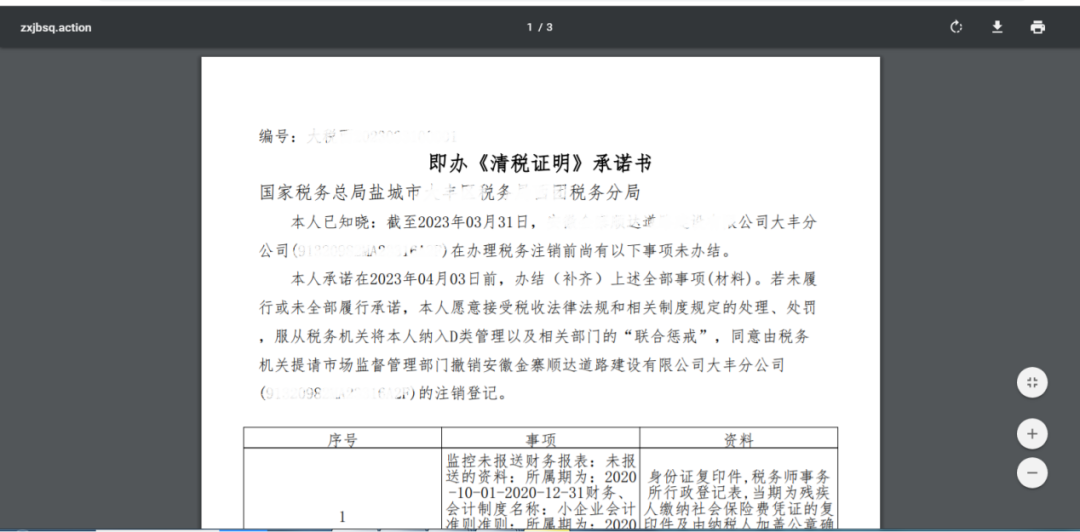Viewport: 1080px width, 532px height.
Task: Click the zxjbsq.action file title
Action: [56, 27]
